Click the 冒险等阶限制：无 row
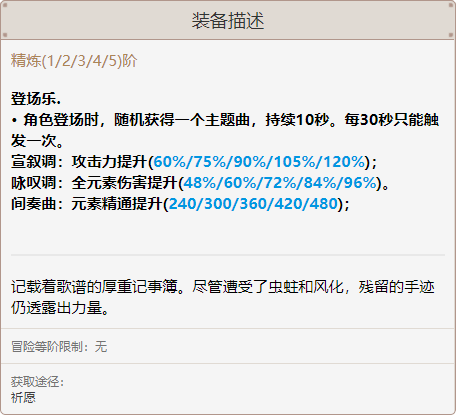The height and width of the screenshot is (416, 456). pos(59,347)
